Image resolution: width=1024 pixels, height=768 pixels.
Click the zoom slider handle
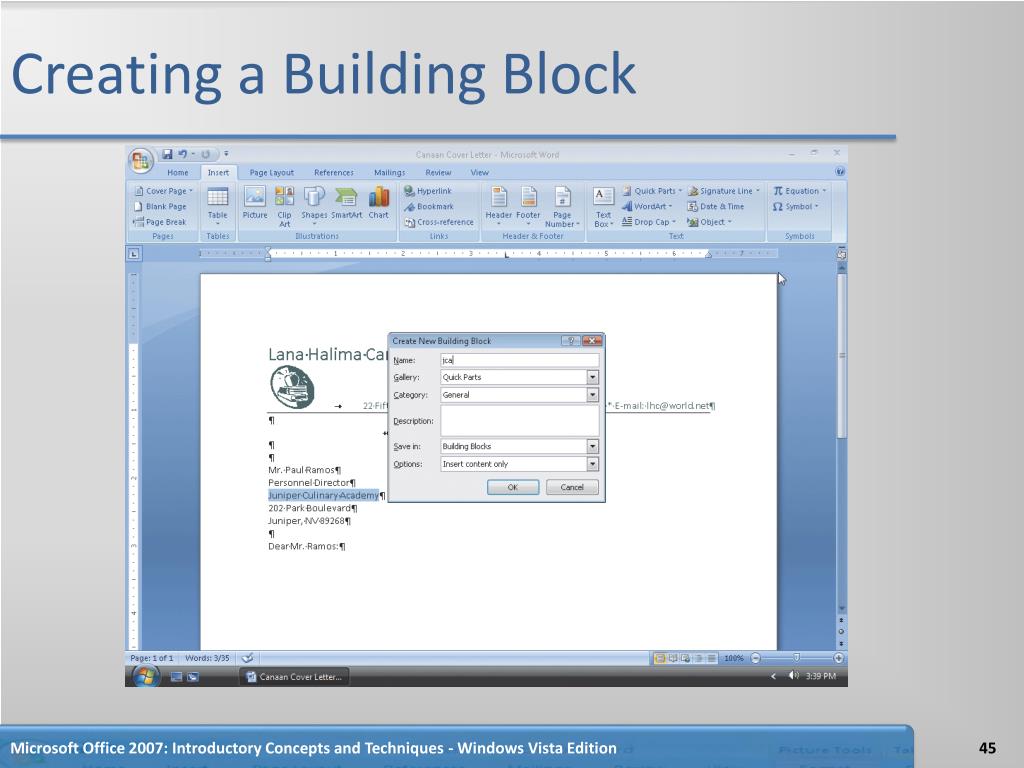pyautogui.click(x=796, y=658)
